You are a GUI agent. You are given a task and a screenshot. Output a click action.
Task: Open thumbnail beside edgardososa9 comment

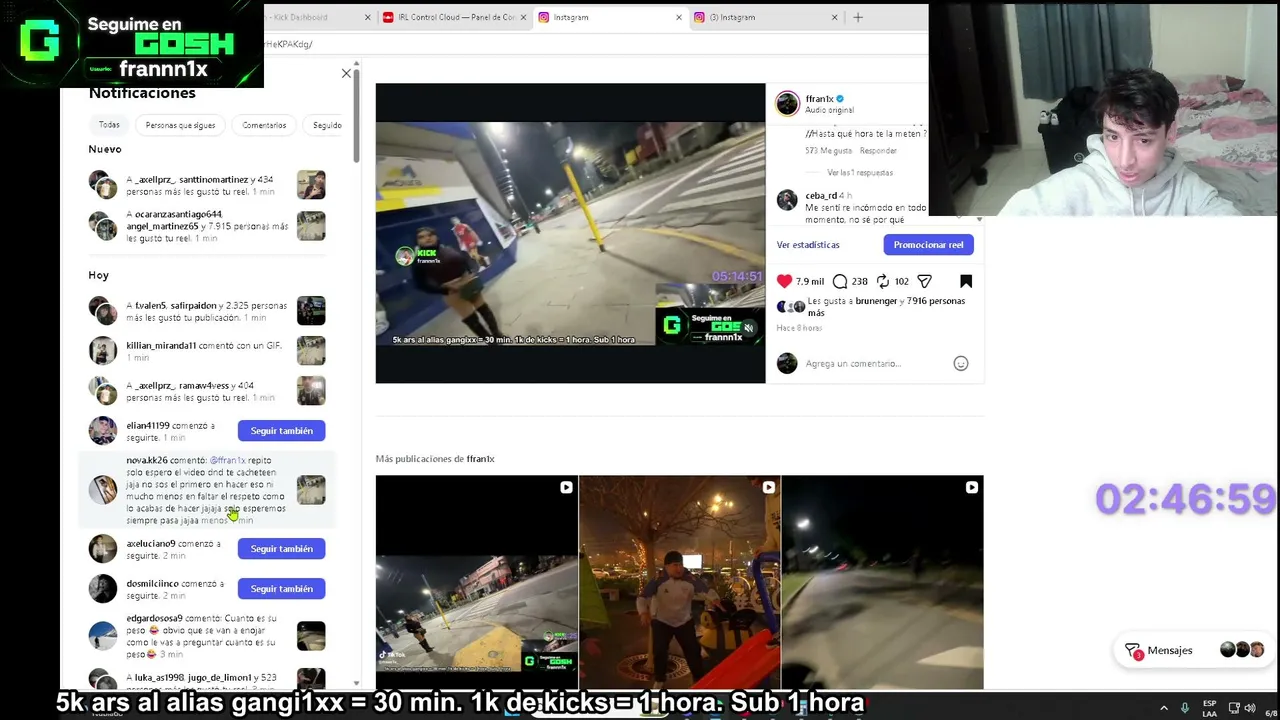[x=311, y=636]
